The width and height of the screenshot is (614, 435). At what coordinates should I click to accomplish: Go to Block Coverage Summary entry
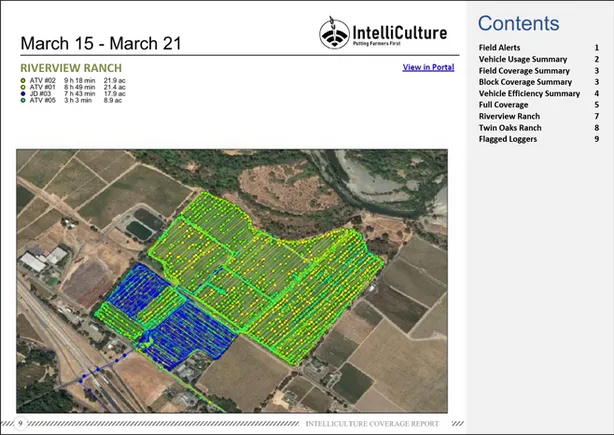[525, 82]
